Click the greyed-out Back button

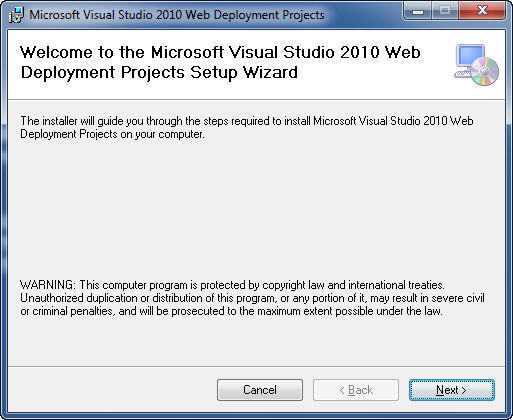[356, 390]
